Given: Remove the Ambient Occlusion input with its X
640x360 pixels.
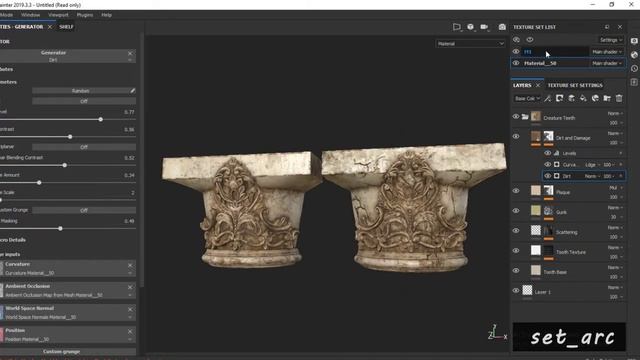Looking at the screenshot, I should 130,287.
